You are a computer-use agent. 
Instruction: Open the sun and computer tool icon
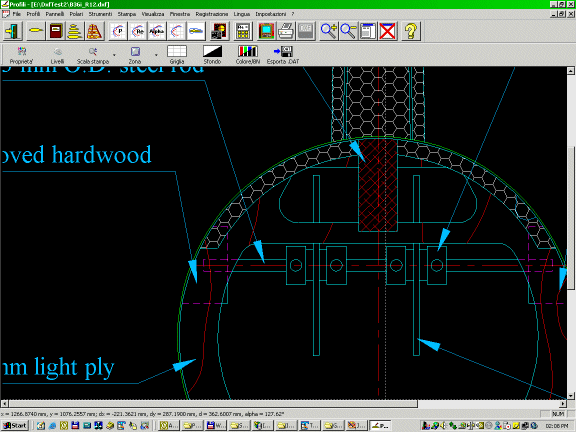coord(220,31)
